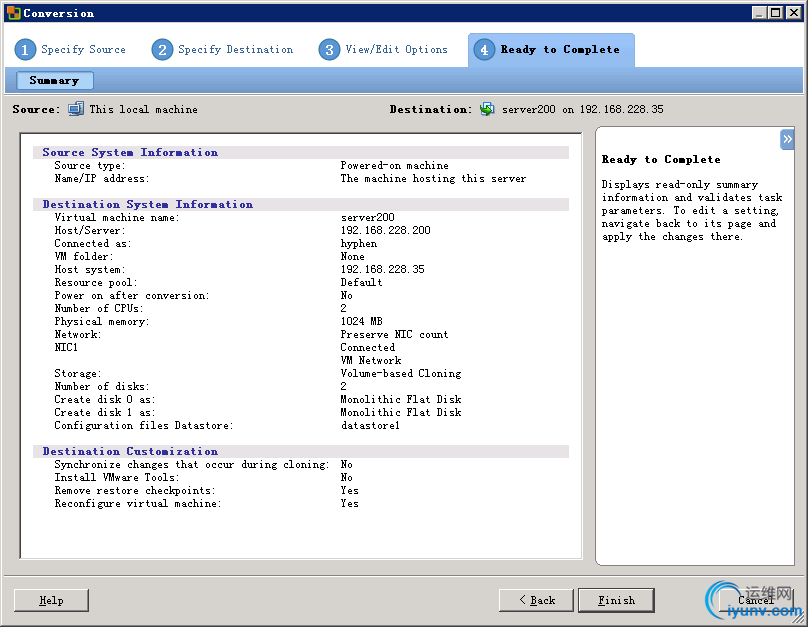Click the Conversion app icon in title bar

point(14,13)
